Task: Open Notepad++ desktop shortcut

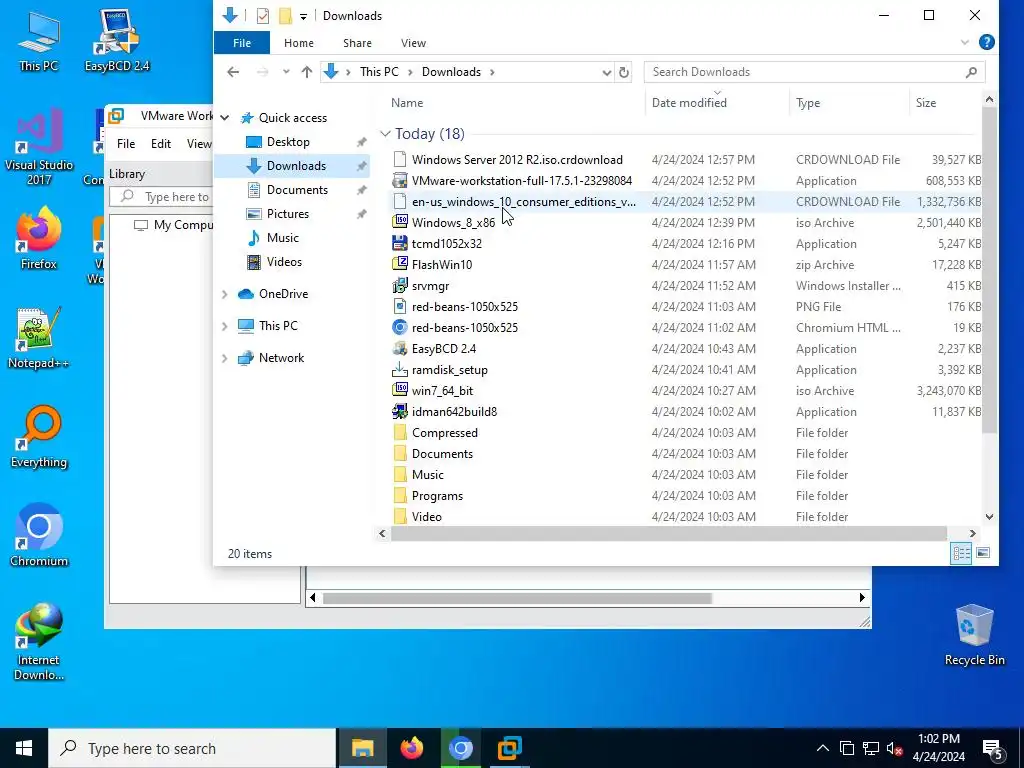Action: [x=39, y=338]
